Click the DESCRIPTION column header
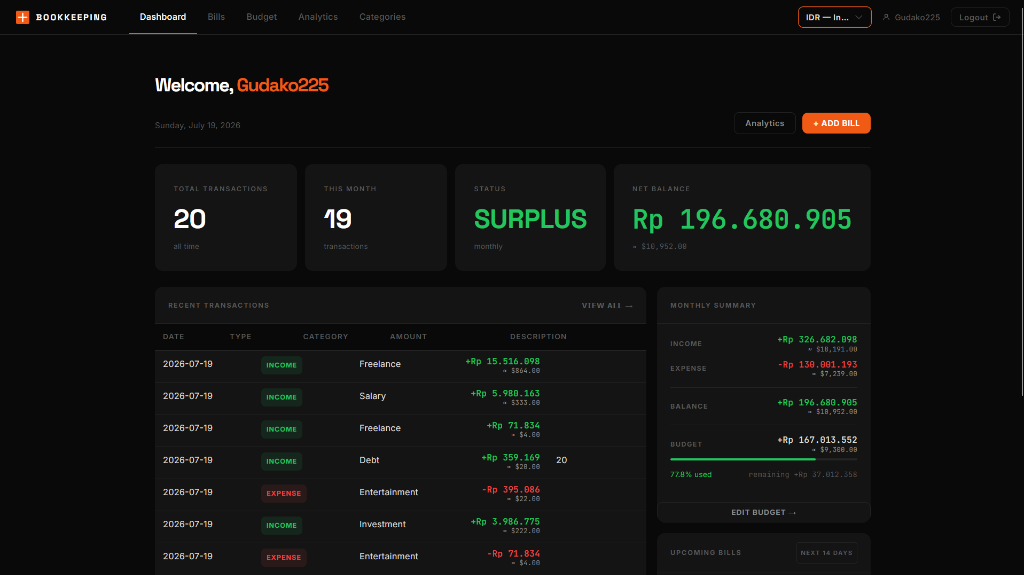This screenshot has width=1024, height=575. coord(538,337)
